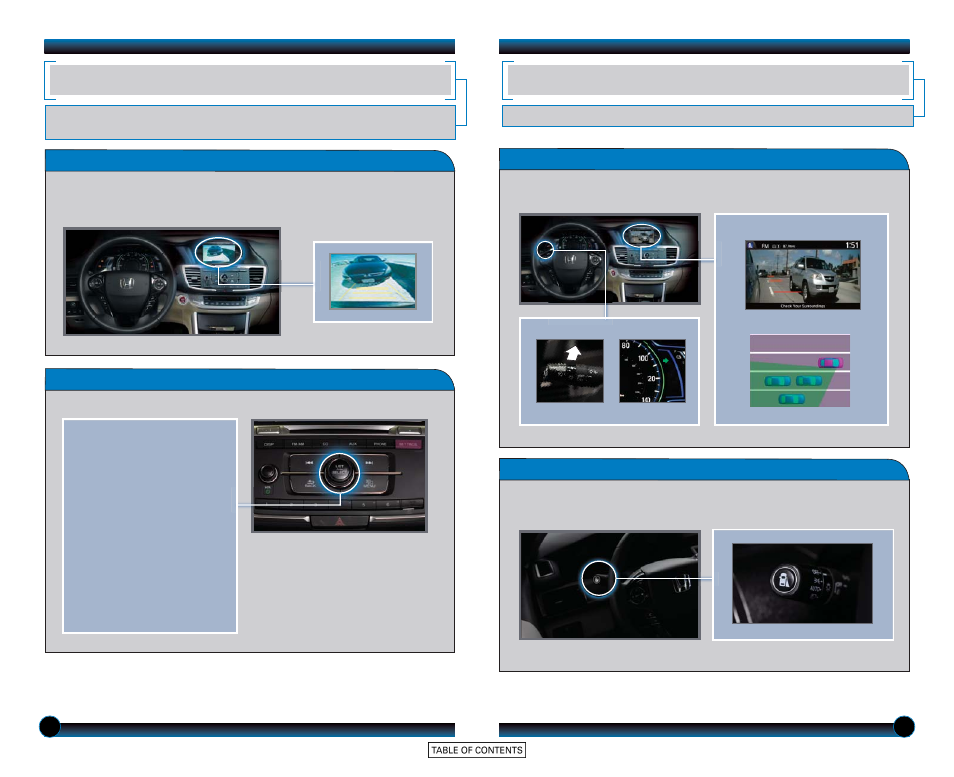The width and height of the screenshot is (954, 777).
Task: Click the 1:51 clock on camera display
Action: pyautogui.click(x=852, y=245)
